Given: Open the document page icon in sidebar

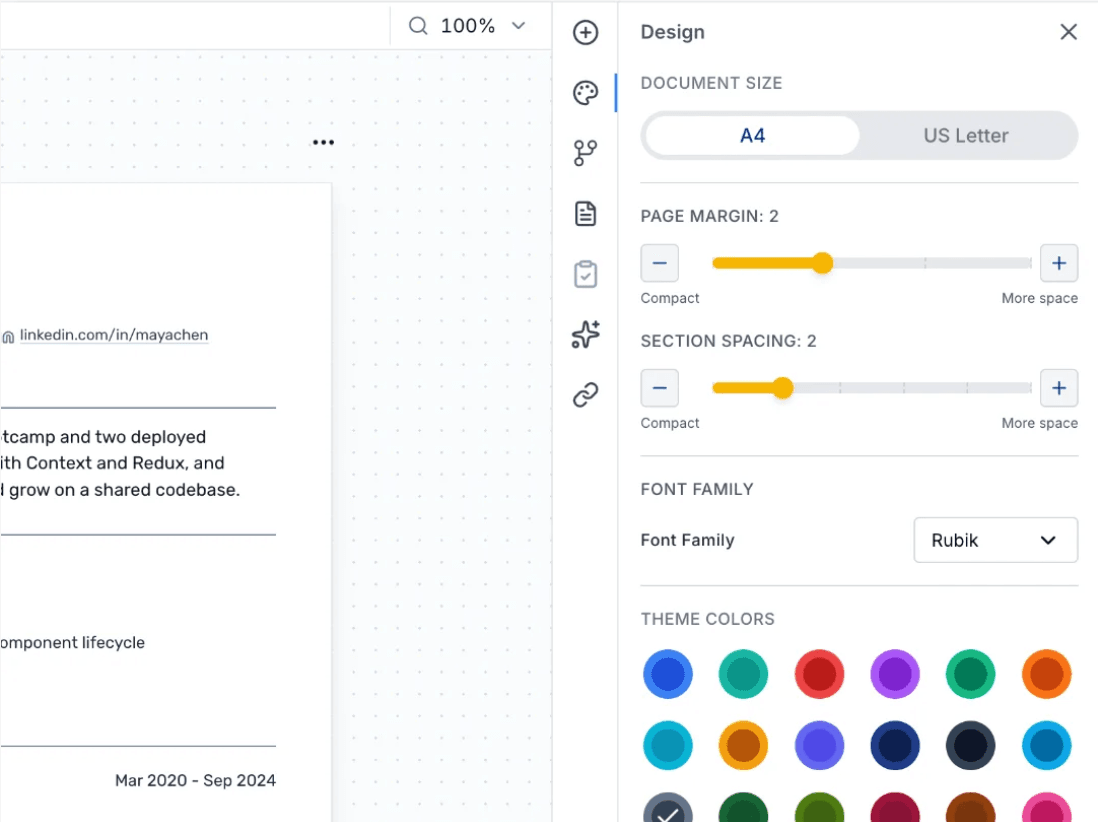Looking at the screenshot, I should click(x=585, y=214).
